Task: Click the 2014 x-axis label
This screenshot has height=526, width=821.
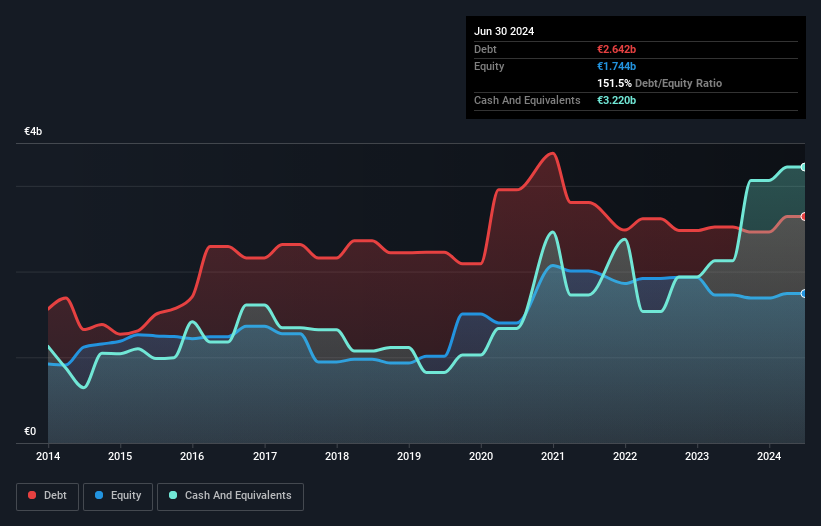Action: click(x=47, y=457)
